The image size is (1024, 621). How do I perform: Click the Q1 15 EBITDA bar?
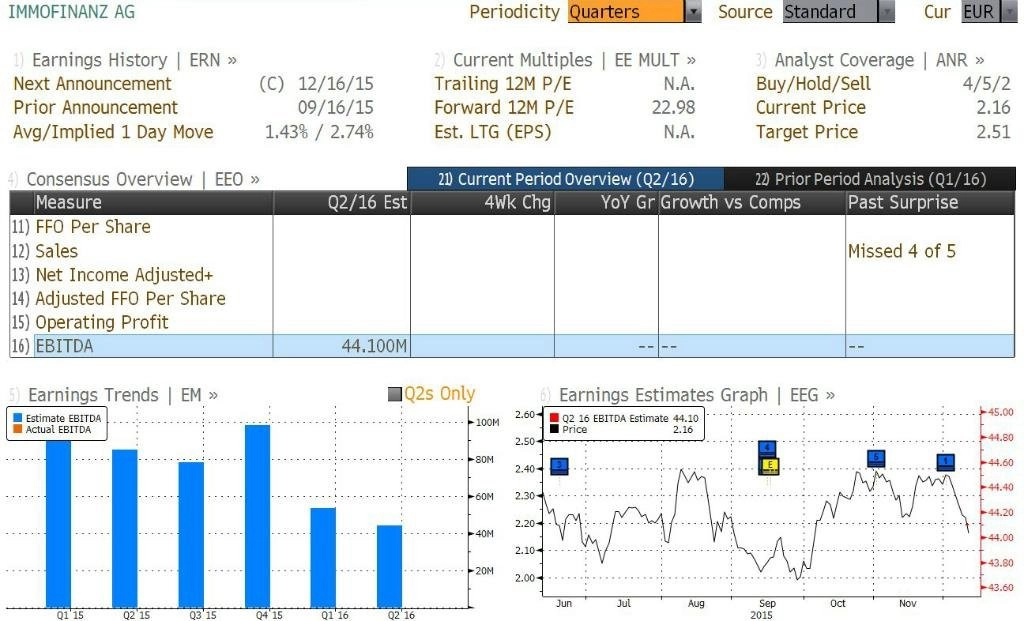click(58, 524)
